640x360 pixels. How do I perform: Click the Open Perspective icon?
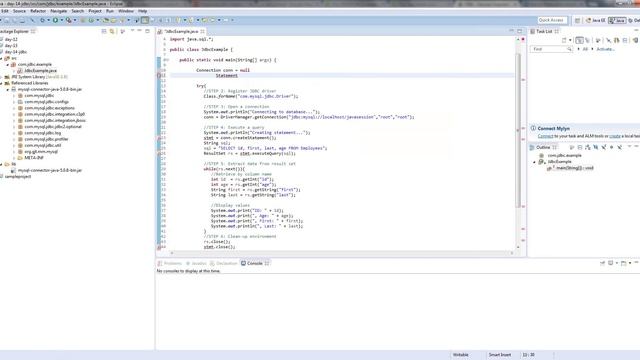(x=577, y=20)
